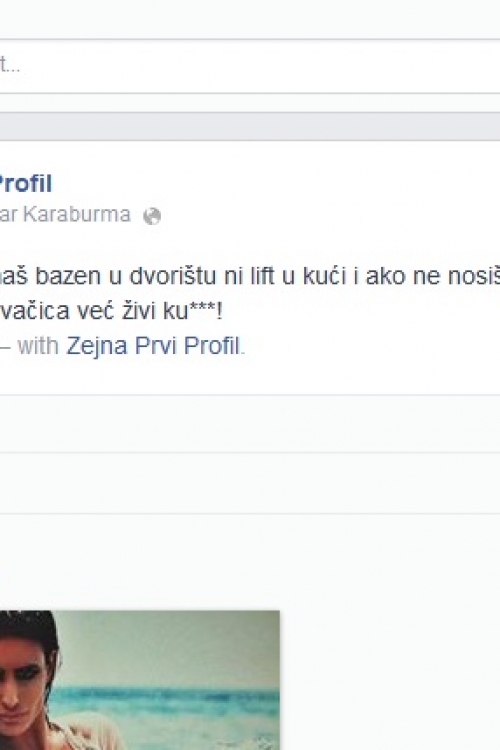The height and width of the screenshot is (750, 500).
Task: Click the post line ending with ku***!
Action: 111,311
